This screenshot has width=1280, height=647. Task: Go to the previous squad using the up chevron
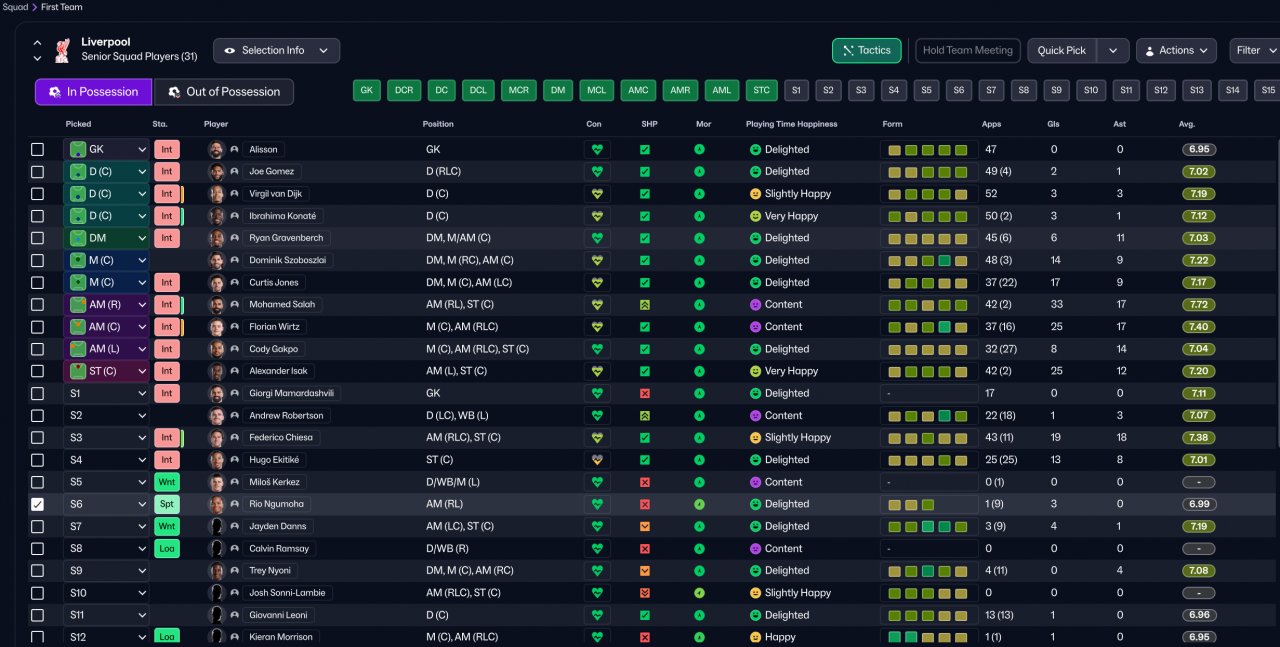(38, 43)
